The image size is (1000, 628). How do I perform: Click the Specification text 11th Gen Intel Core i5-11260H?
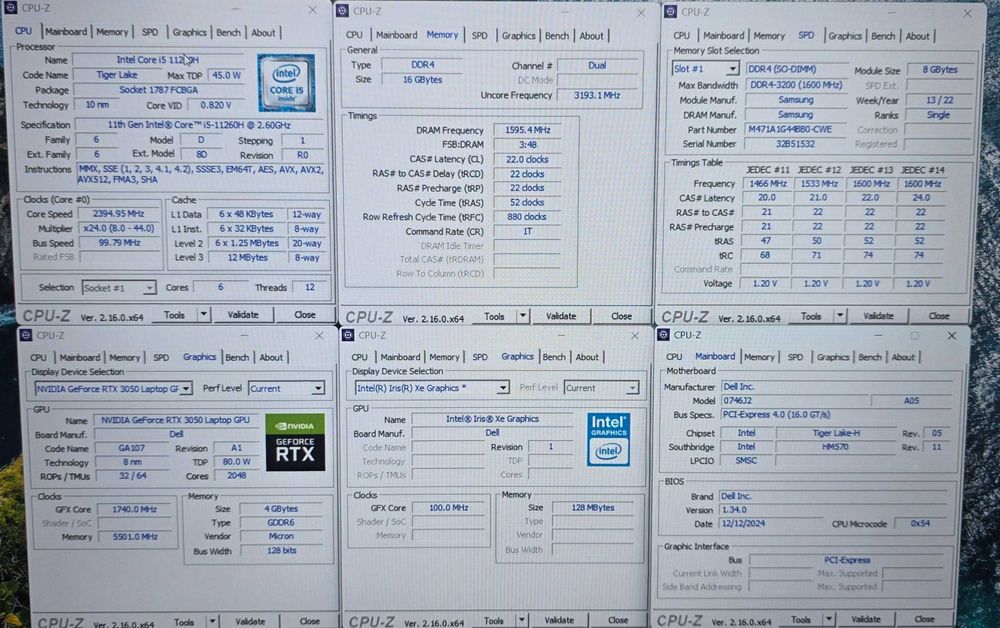199,125
